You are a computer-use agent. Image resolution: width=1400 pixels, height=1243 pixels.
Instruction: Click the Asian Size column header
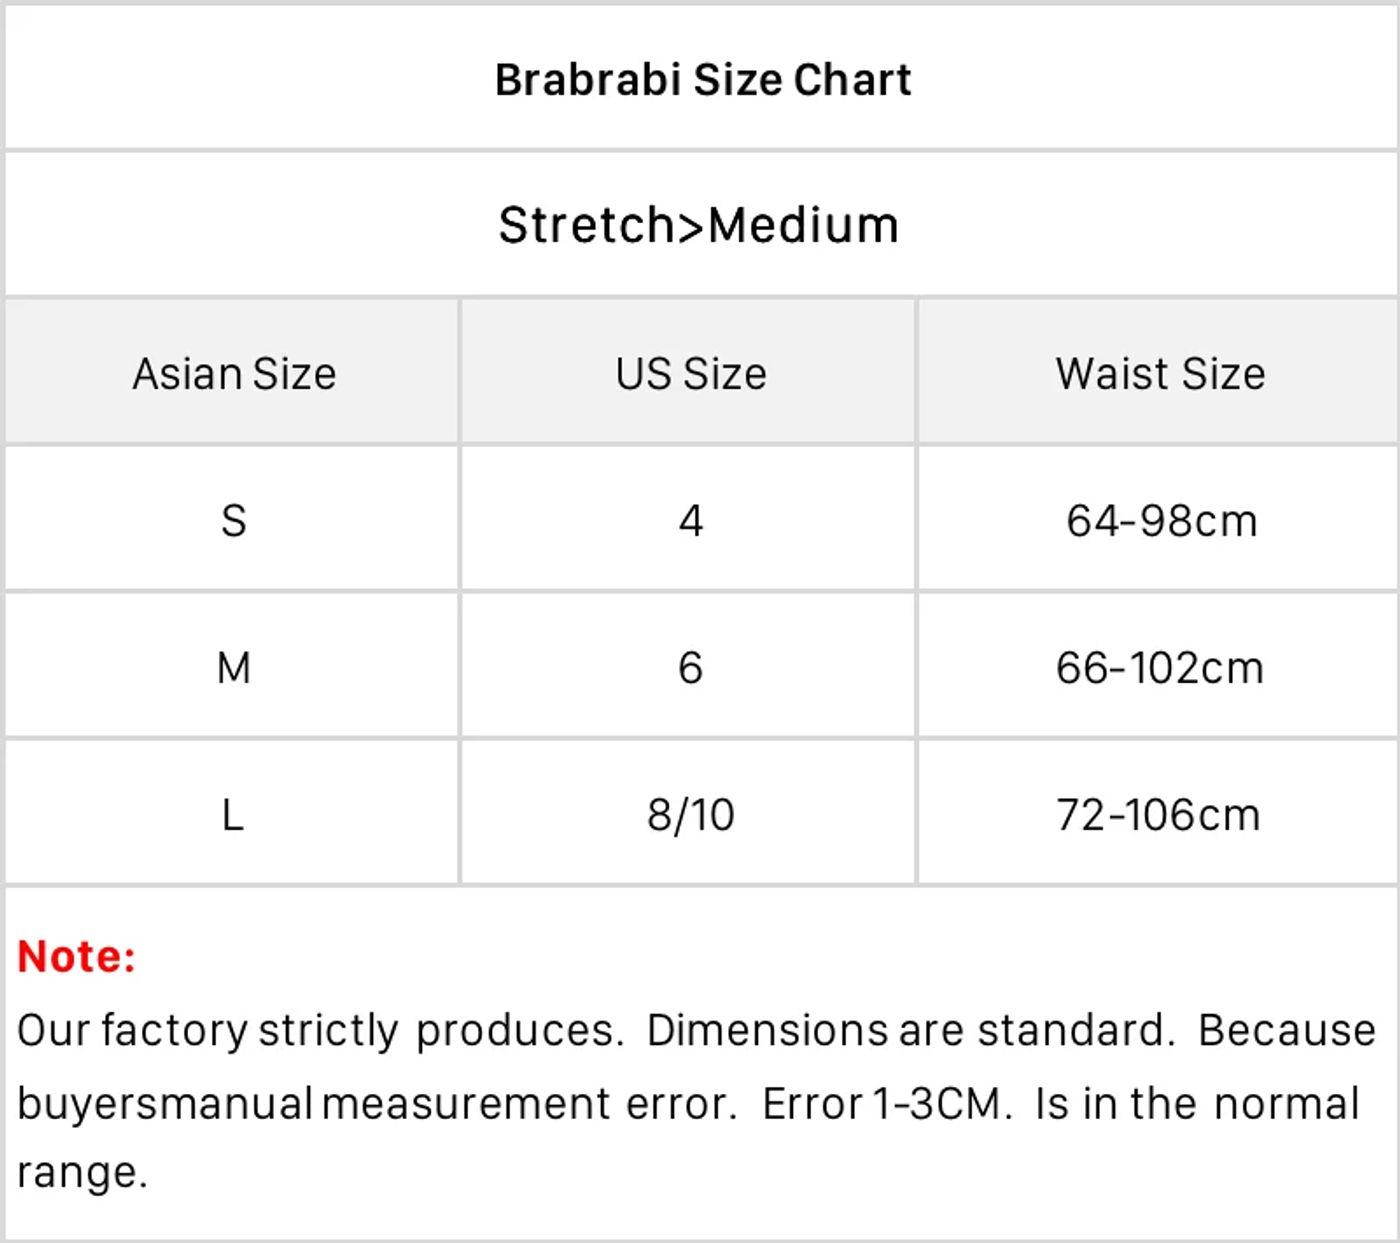click(234, 374)
